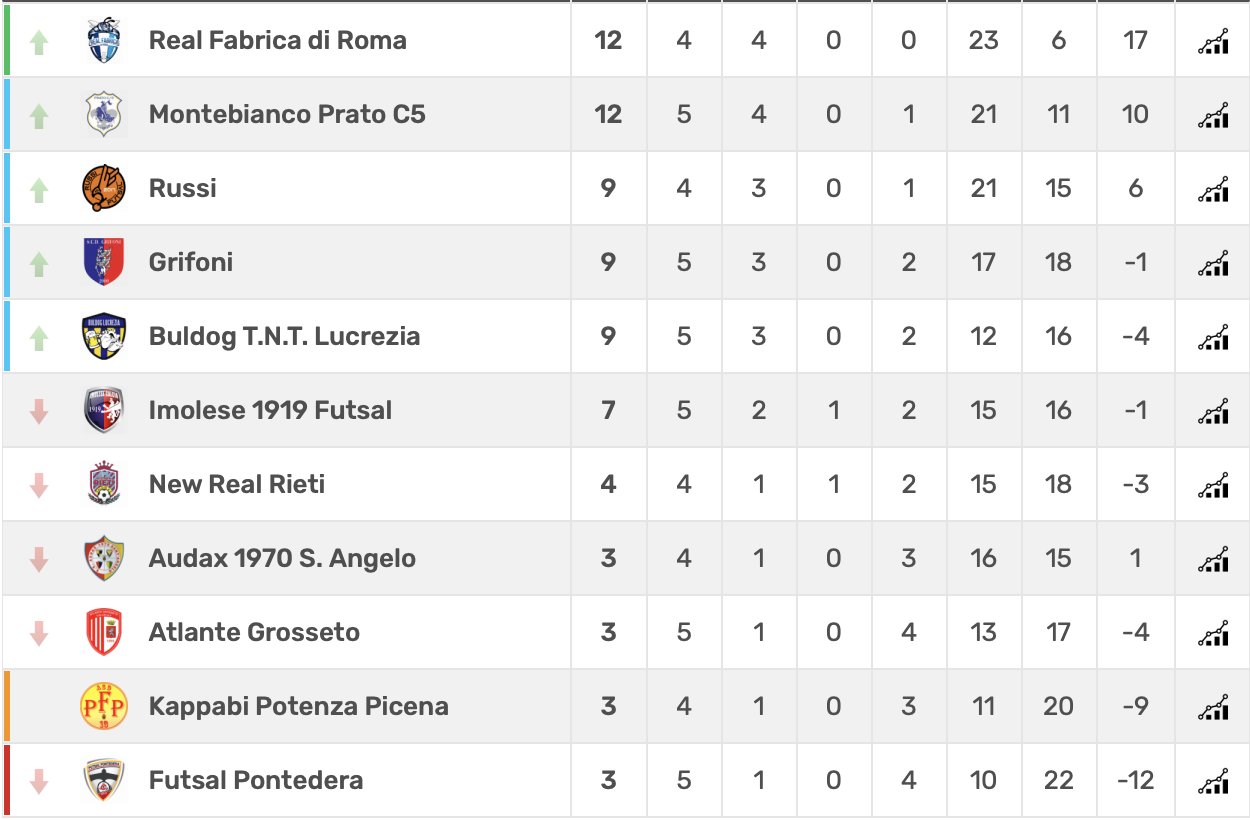1250x820 pixels.
Task: Open stats chart icon for Audax 1970 S. Angelo
Action: coord(1213,559)
